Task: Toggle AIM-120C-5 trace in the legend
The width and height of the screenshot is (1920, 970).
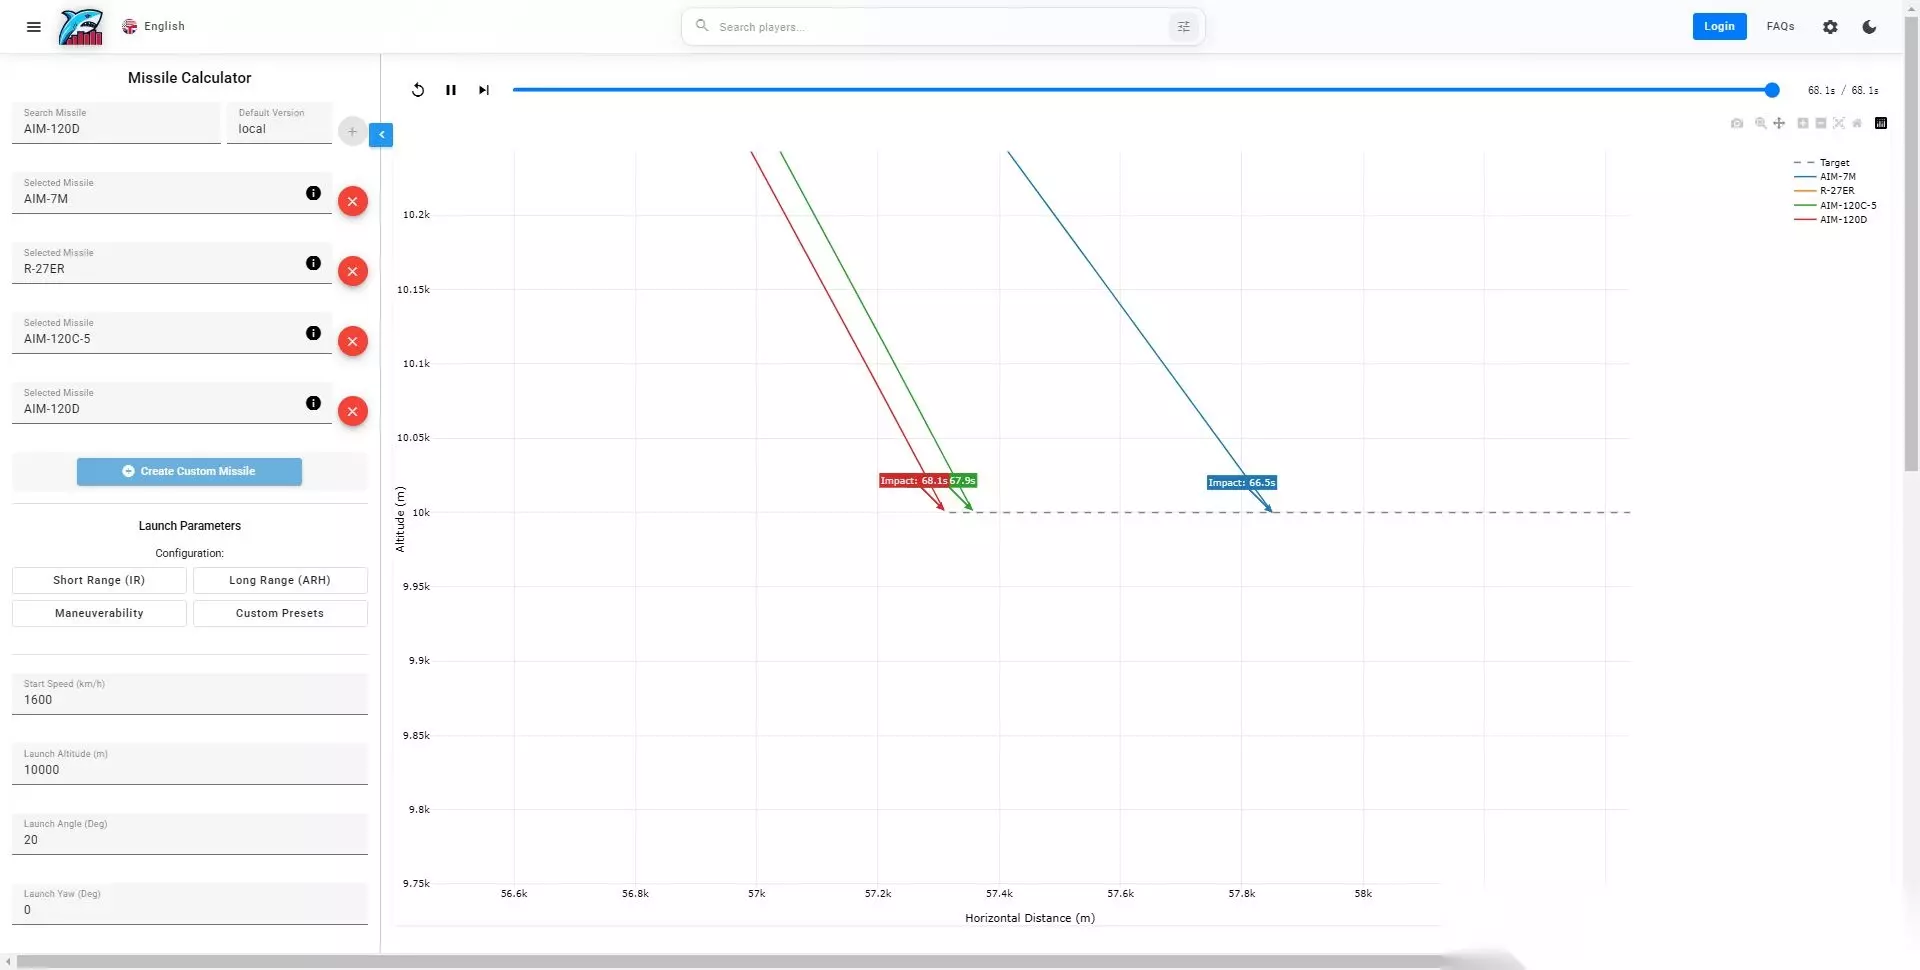Action: coord(1836,205)
